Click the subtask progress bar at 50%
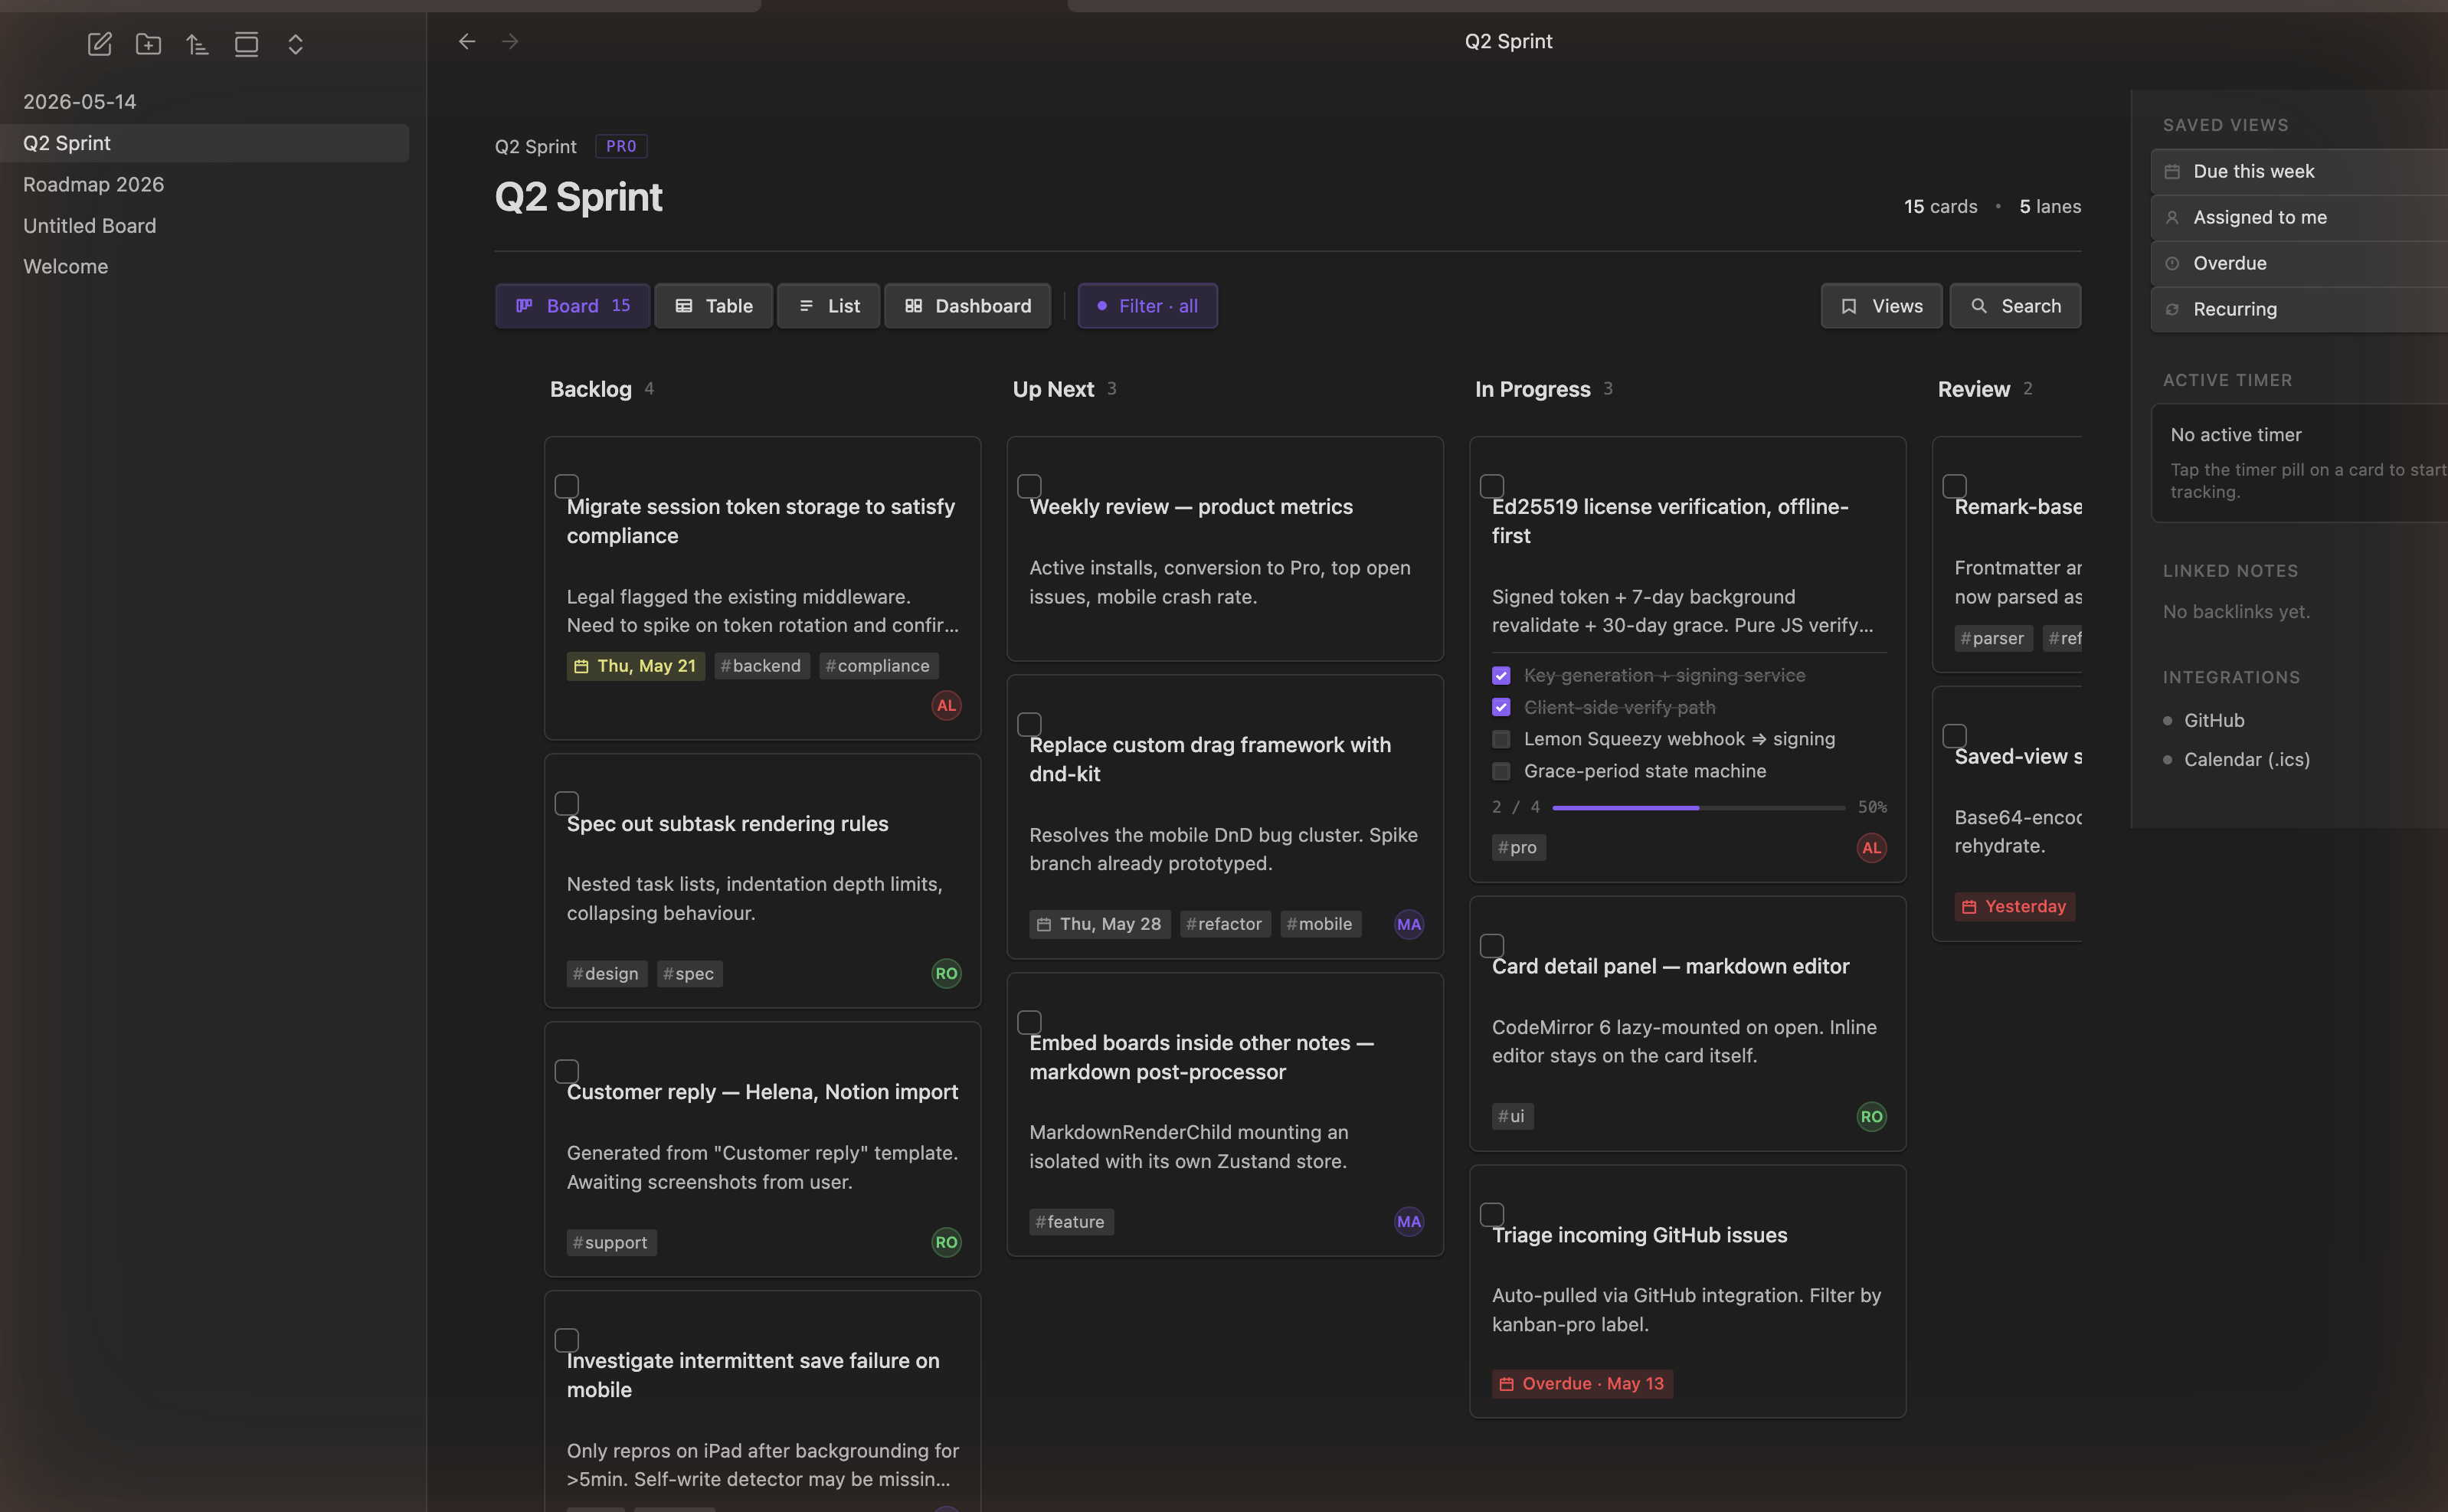Screen dimensions: 2448x1512 tap(1698, 807)
